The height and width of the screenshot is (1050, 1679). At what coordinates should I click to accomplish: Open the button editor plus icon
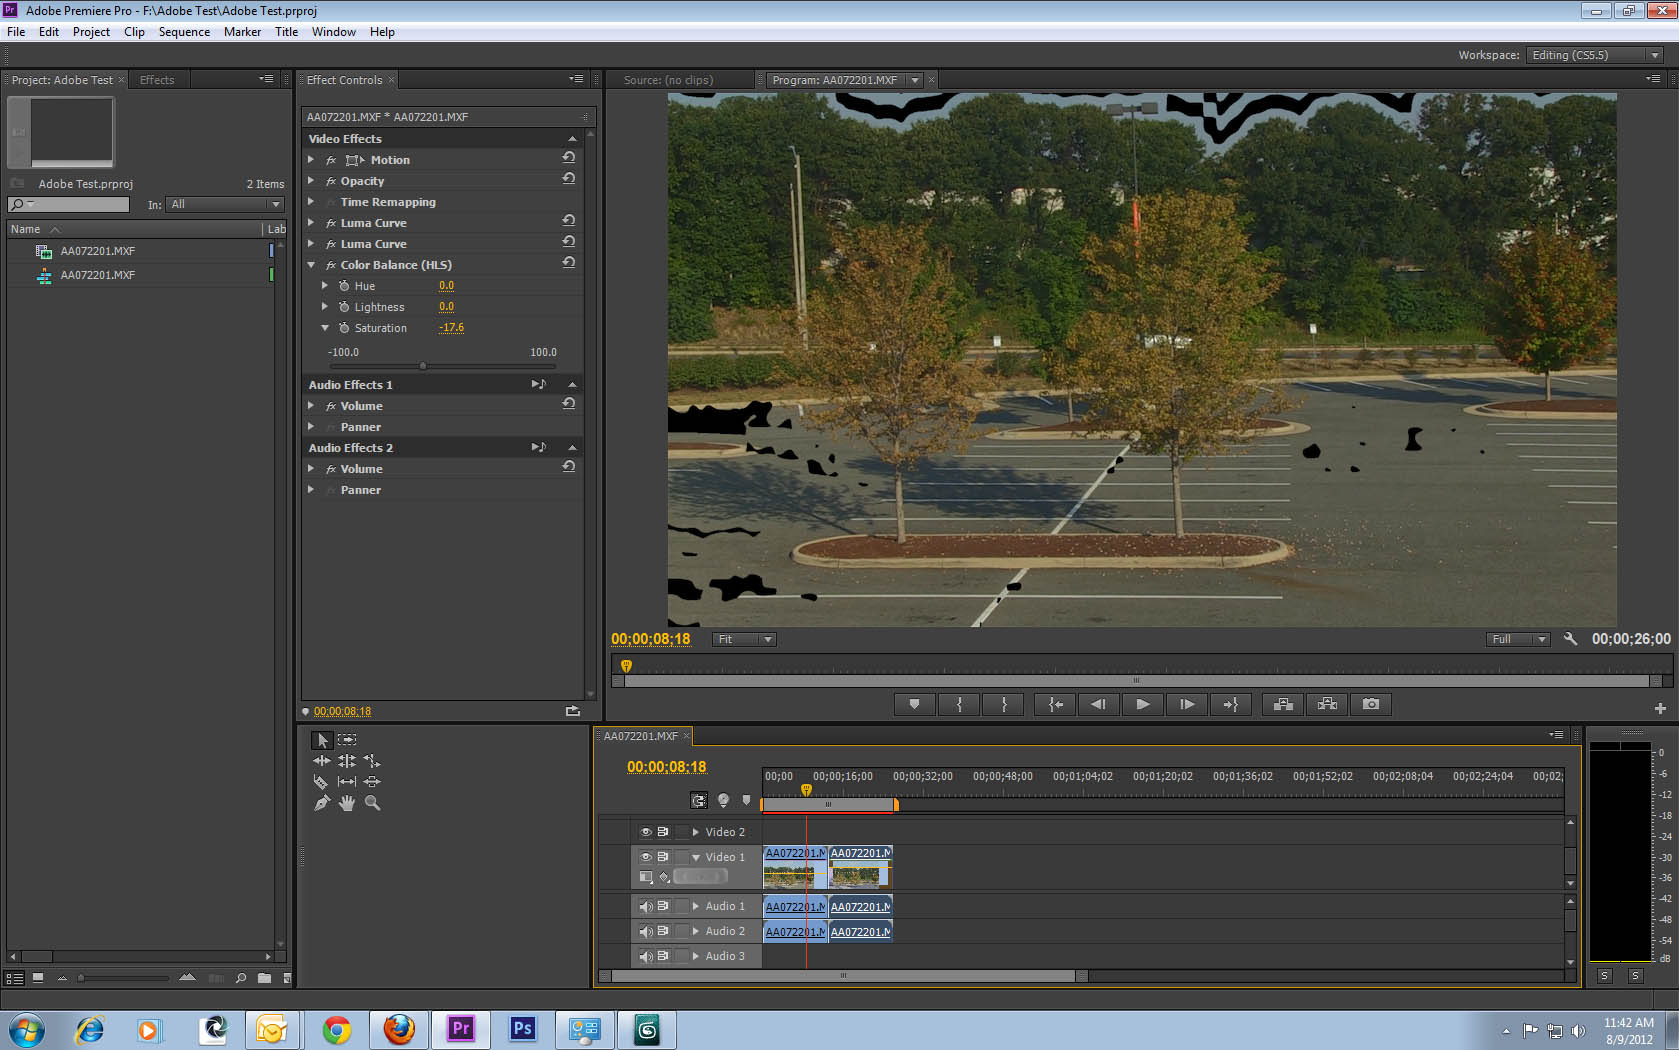tap(1660, 708)
